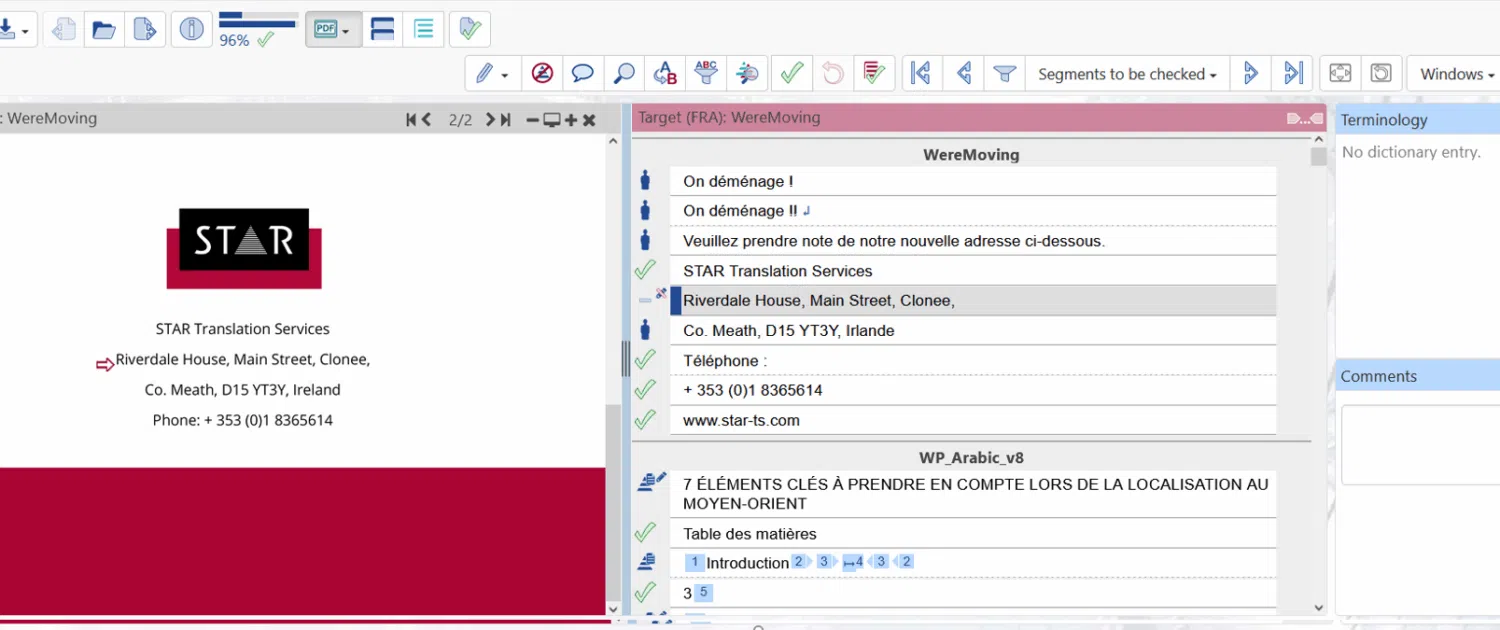Image resolution: width=1500 pixels, height=630 pixels.
Task: Click the confirm-all lines checkmark icon
Action: [874, 73]
